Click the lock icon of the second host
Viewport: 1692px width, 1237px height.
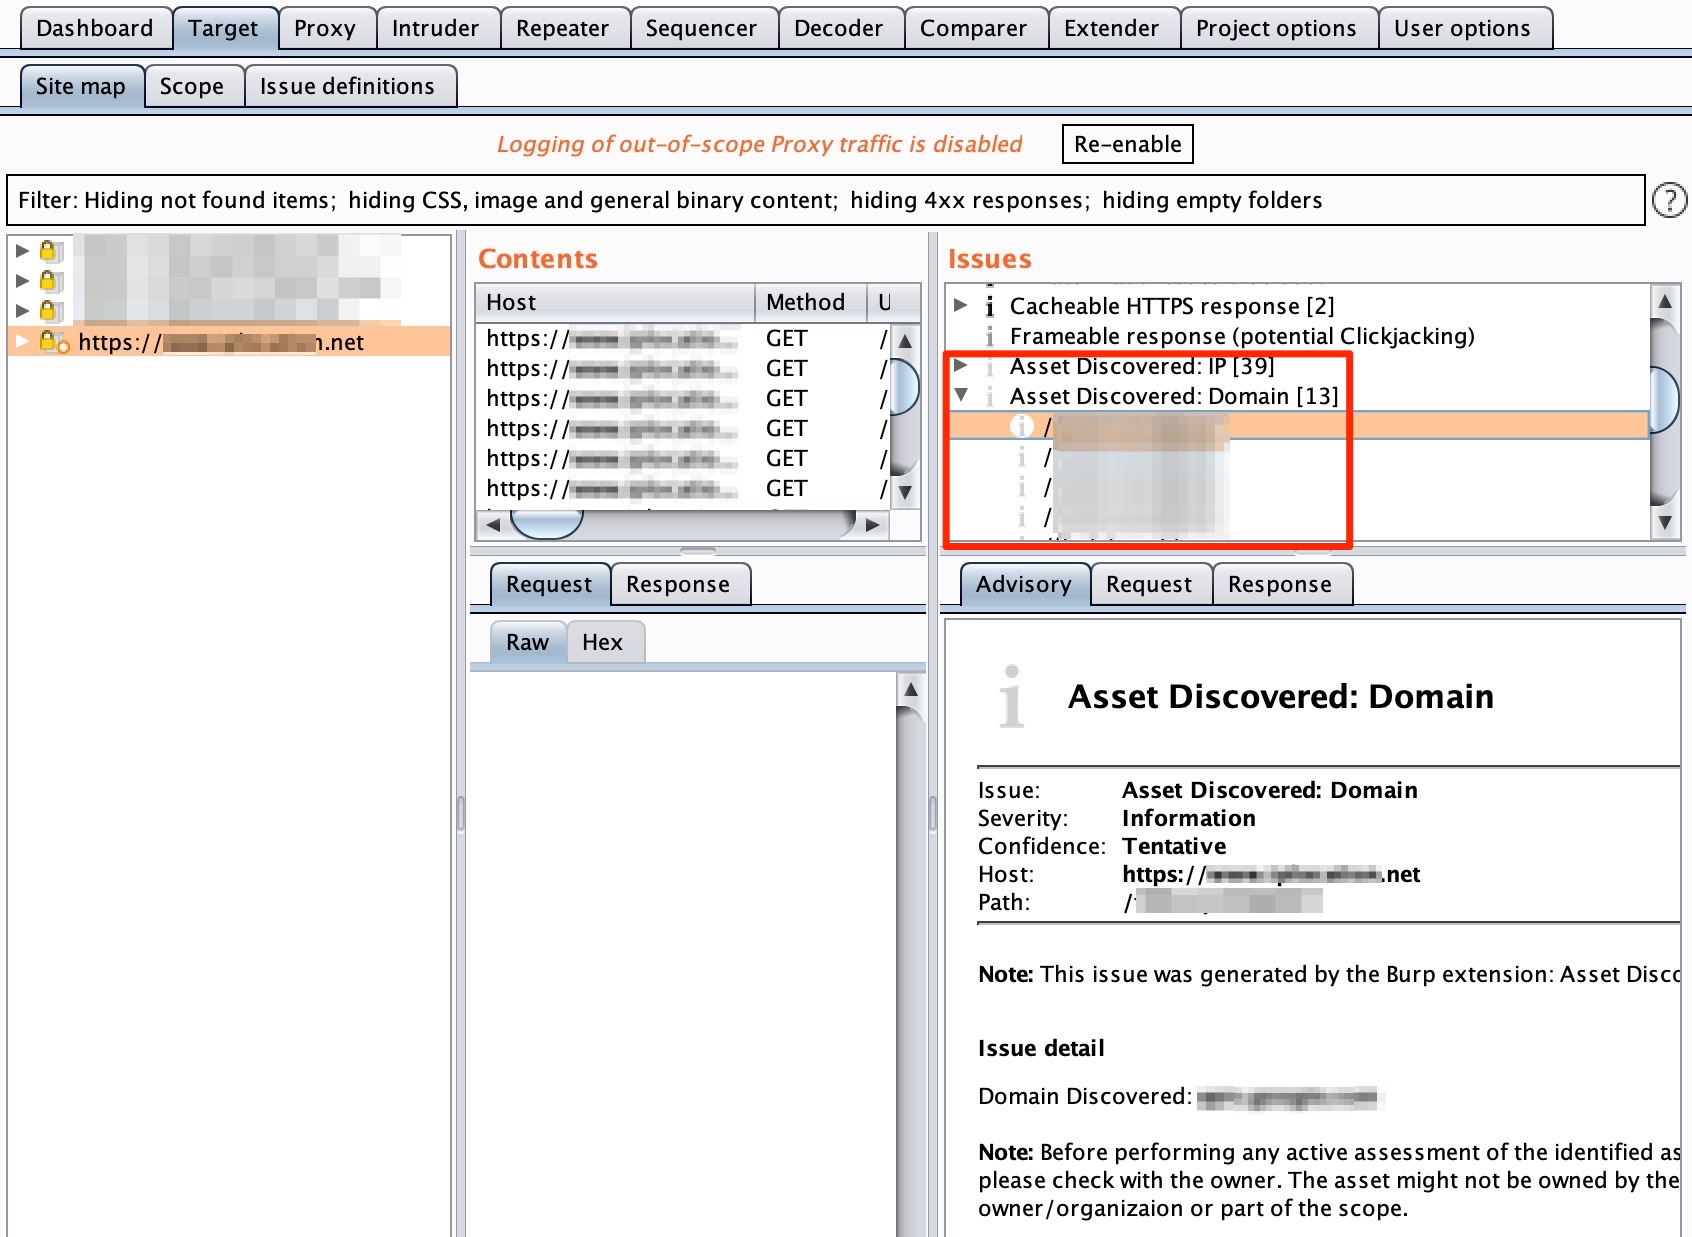coord(51,280)
